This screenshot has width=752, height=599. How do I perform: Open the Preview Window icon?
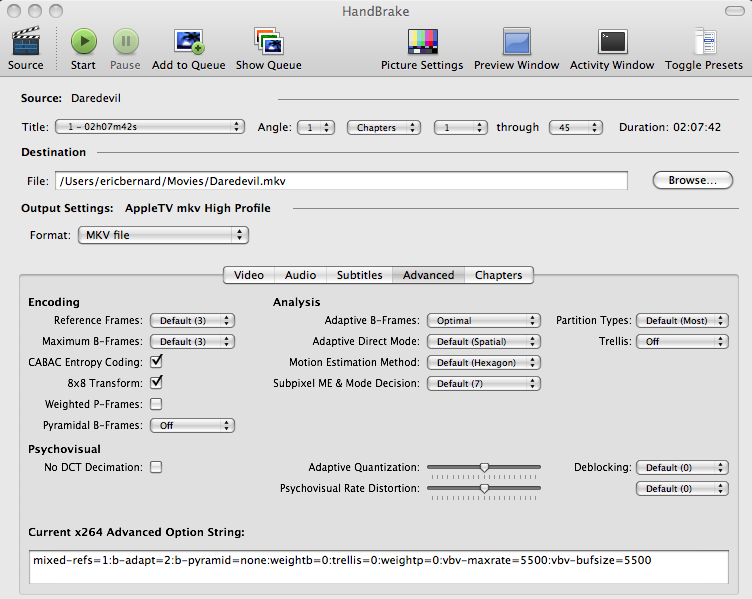(x=517, y=41)
